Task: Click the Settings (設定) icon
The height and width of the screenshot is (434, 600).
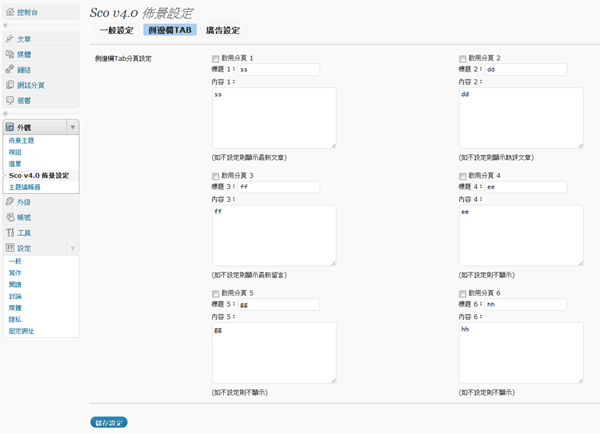Action: tap(10, 248)
